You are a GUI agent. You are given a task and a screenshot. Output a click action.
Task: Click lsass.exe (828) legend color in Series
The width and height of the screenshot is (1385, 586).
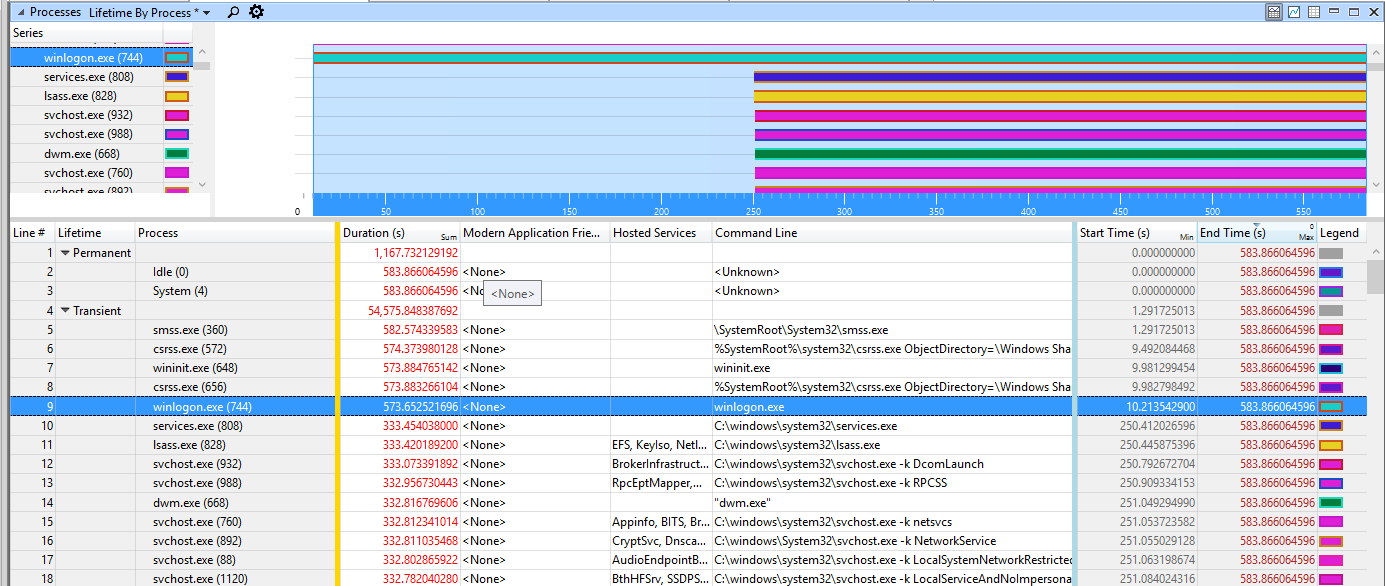[x=177, y=96]
